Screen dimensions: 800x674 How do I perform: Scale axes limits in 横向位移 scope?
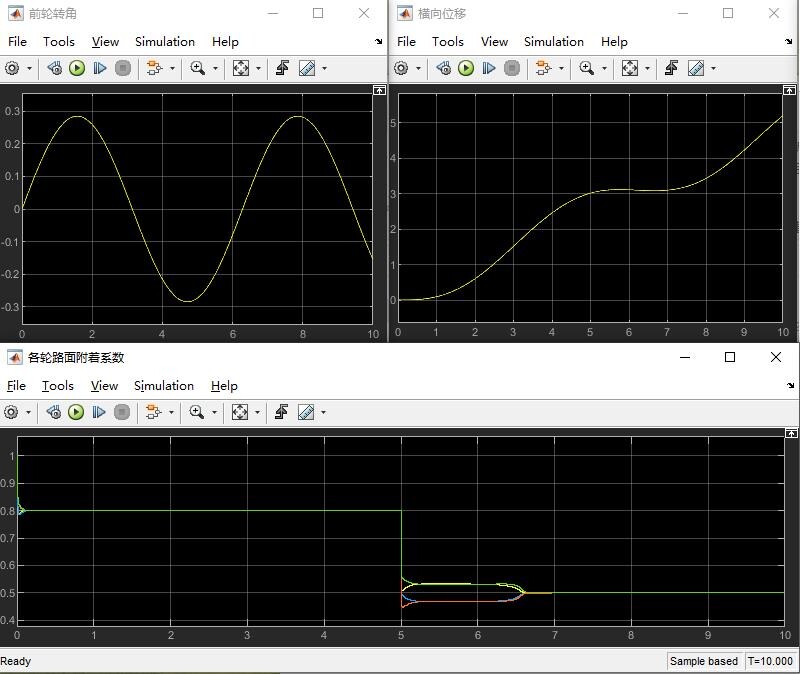coord(629,68)
